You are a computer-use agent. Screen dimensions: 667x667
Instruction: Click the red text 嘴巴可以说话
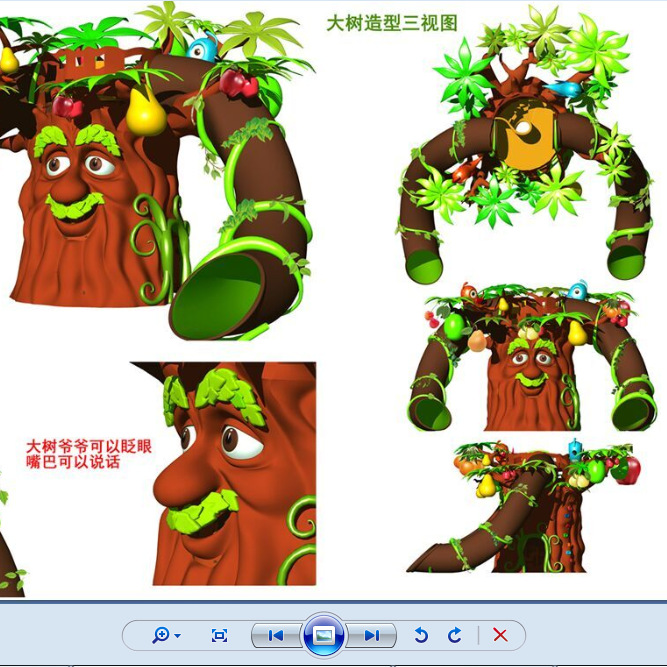(73, 462)
